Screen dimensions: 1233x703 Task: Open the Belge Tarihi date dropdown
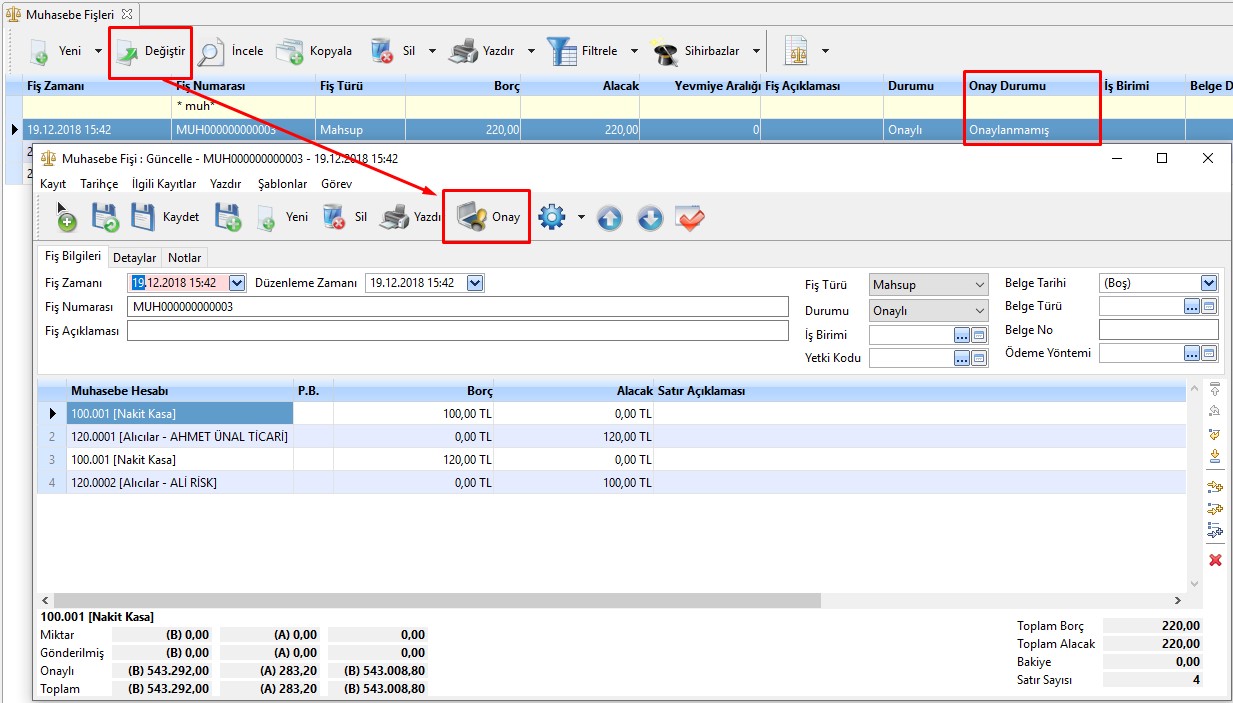tap(1208, 284)
